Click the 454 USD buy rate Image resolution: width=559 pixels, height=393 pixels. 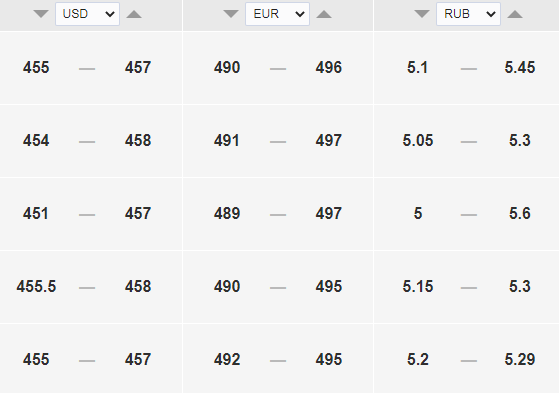tap(36, 141)
